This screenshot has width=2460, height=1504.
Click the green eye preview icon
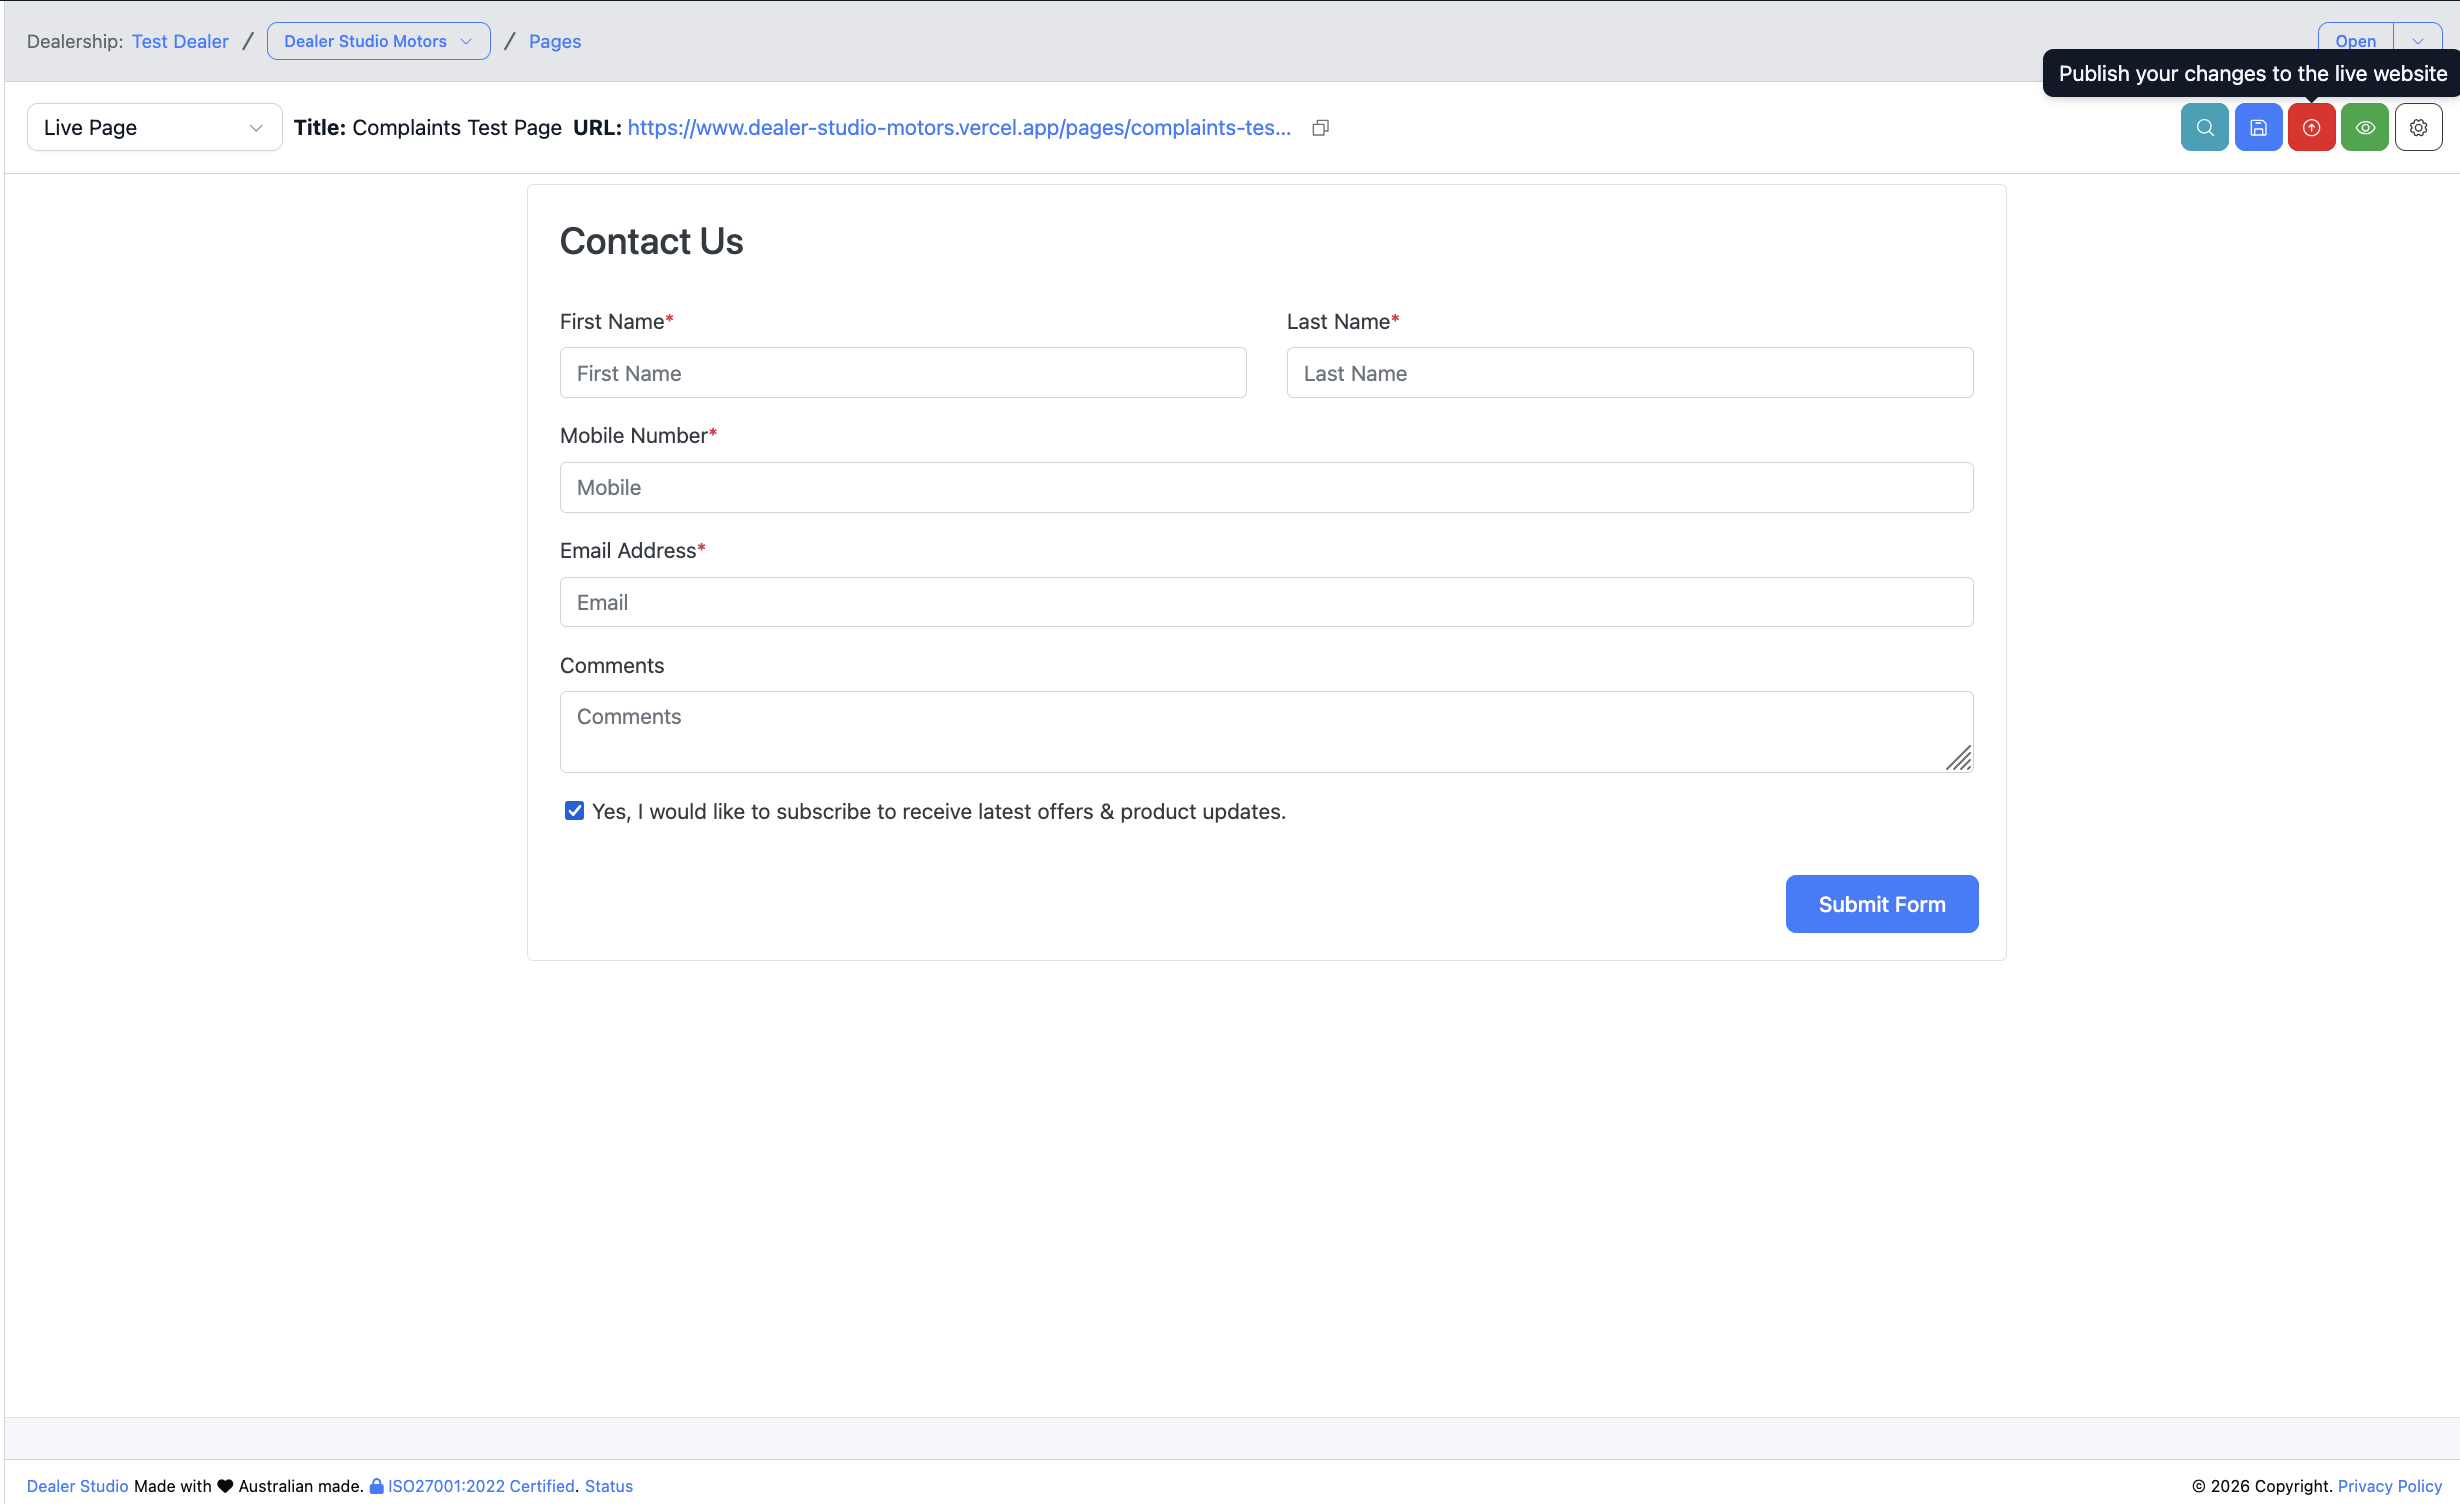click(x=2364, y=127)
